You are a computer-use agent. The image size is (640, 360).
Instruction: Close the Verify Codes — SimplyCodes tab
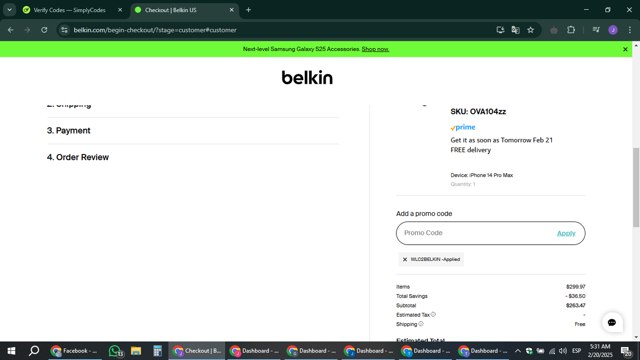point(120,10)
